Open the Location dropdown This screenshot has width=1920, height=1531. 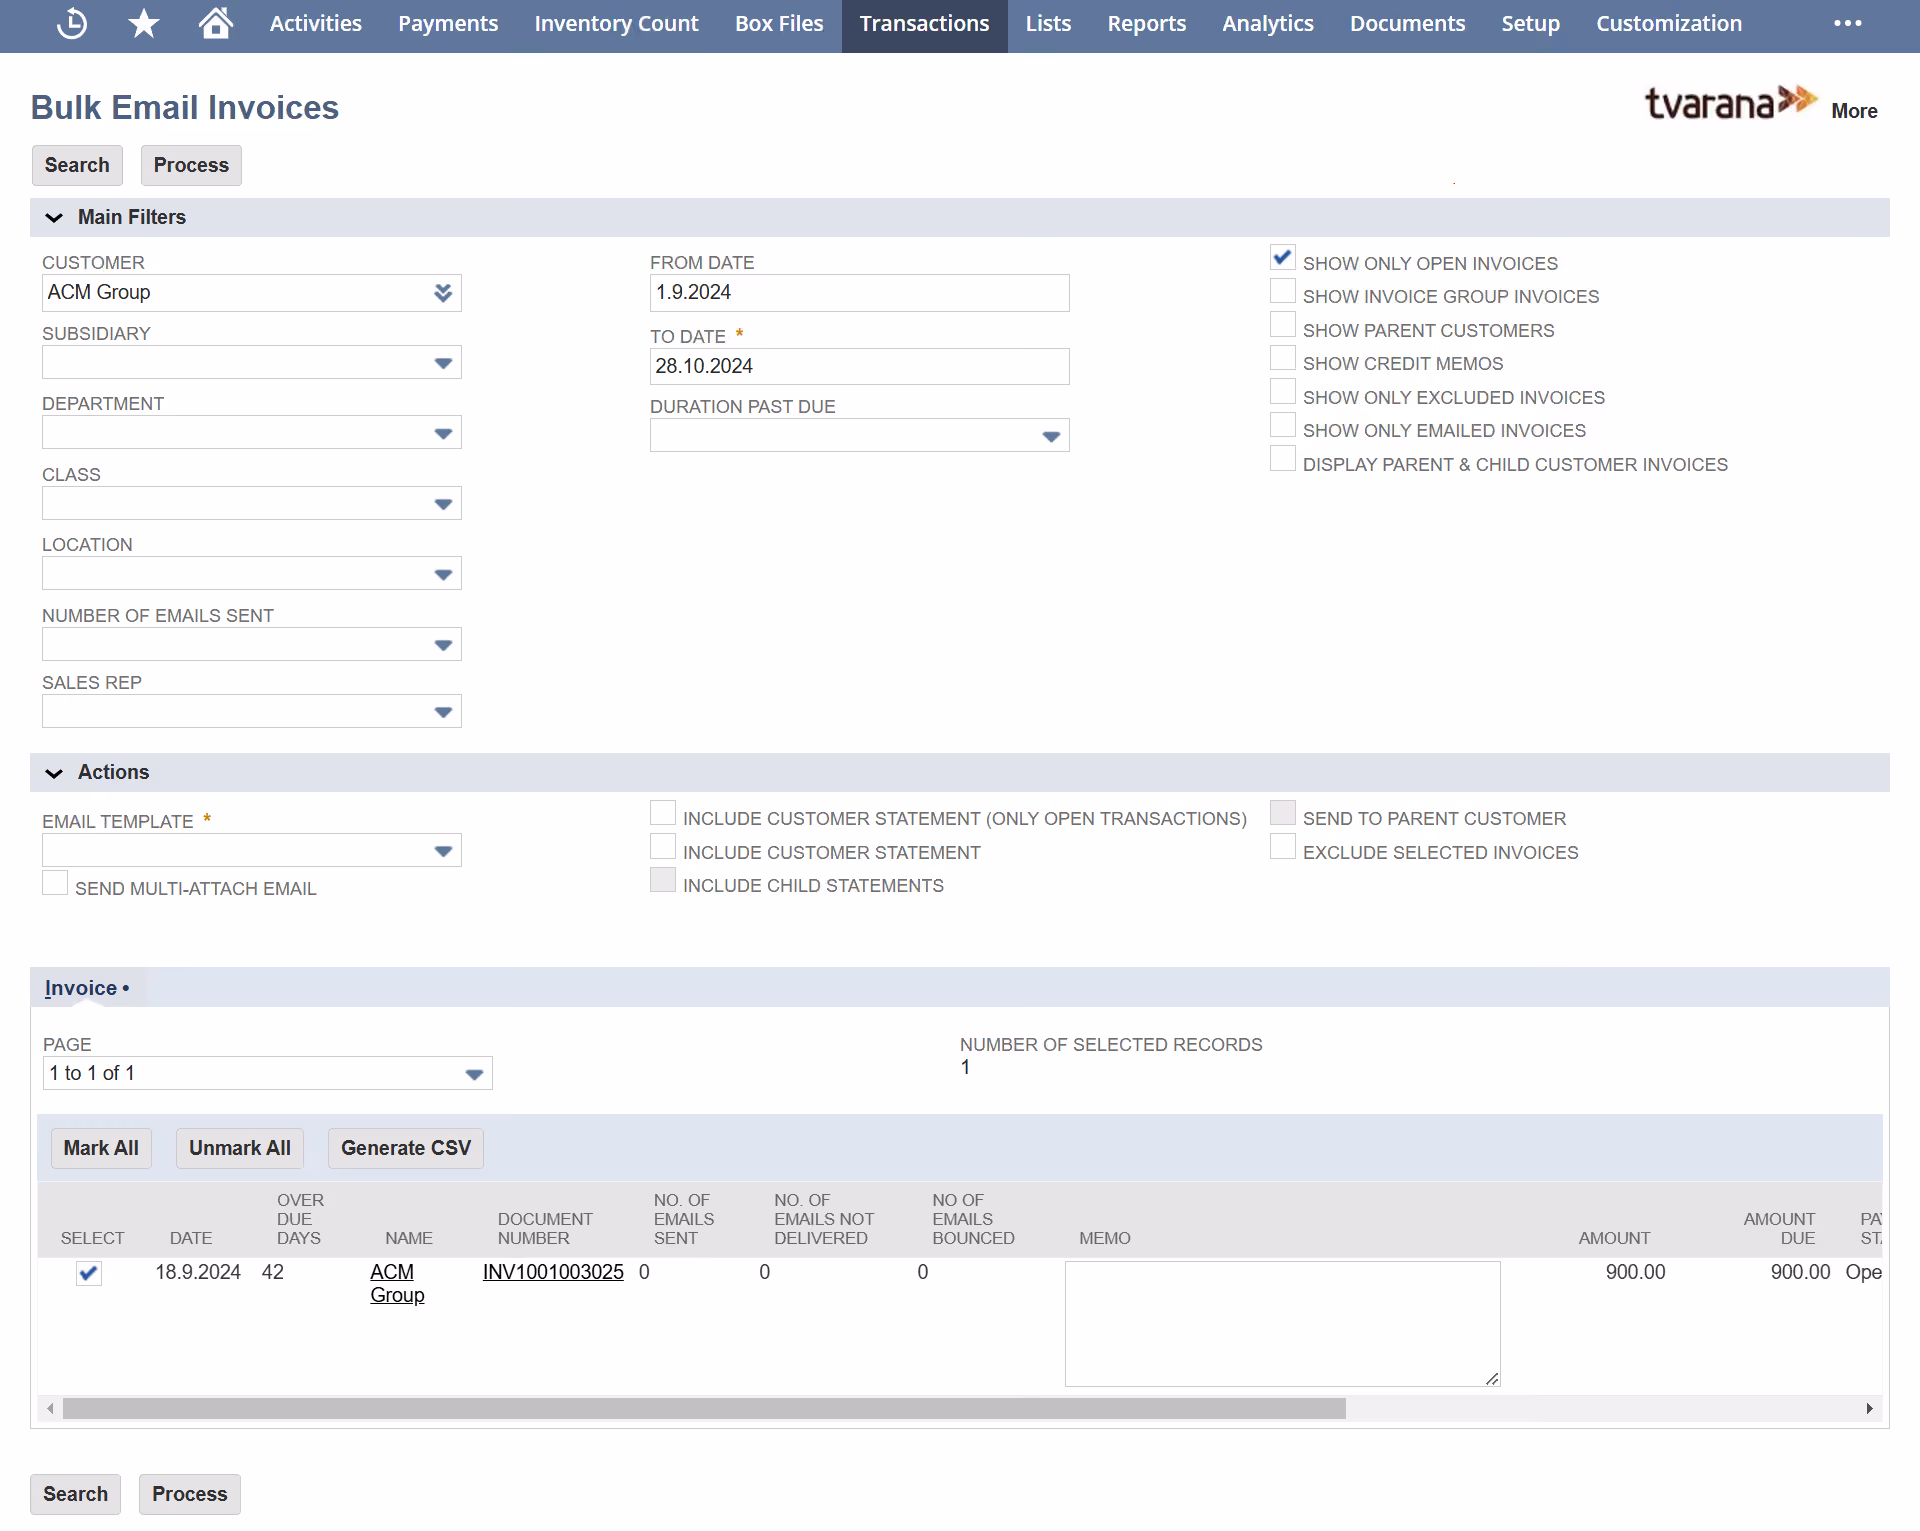pyautogui.click(x=443, y=574)
